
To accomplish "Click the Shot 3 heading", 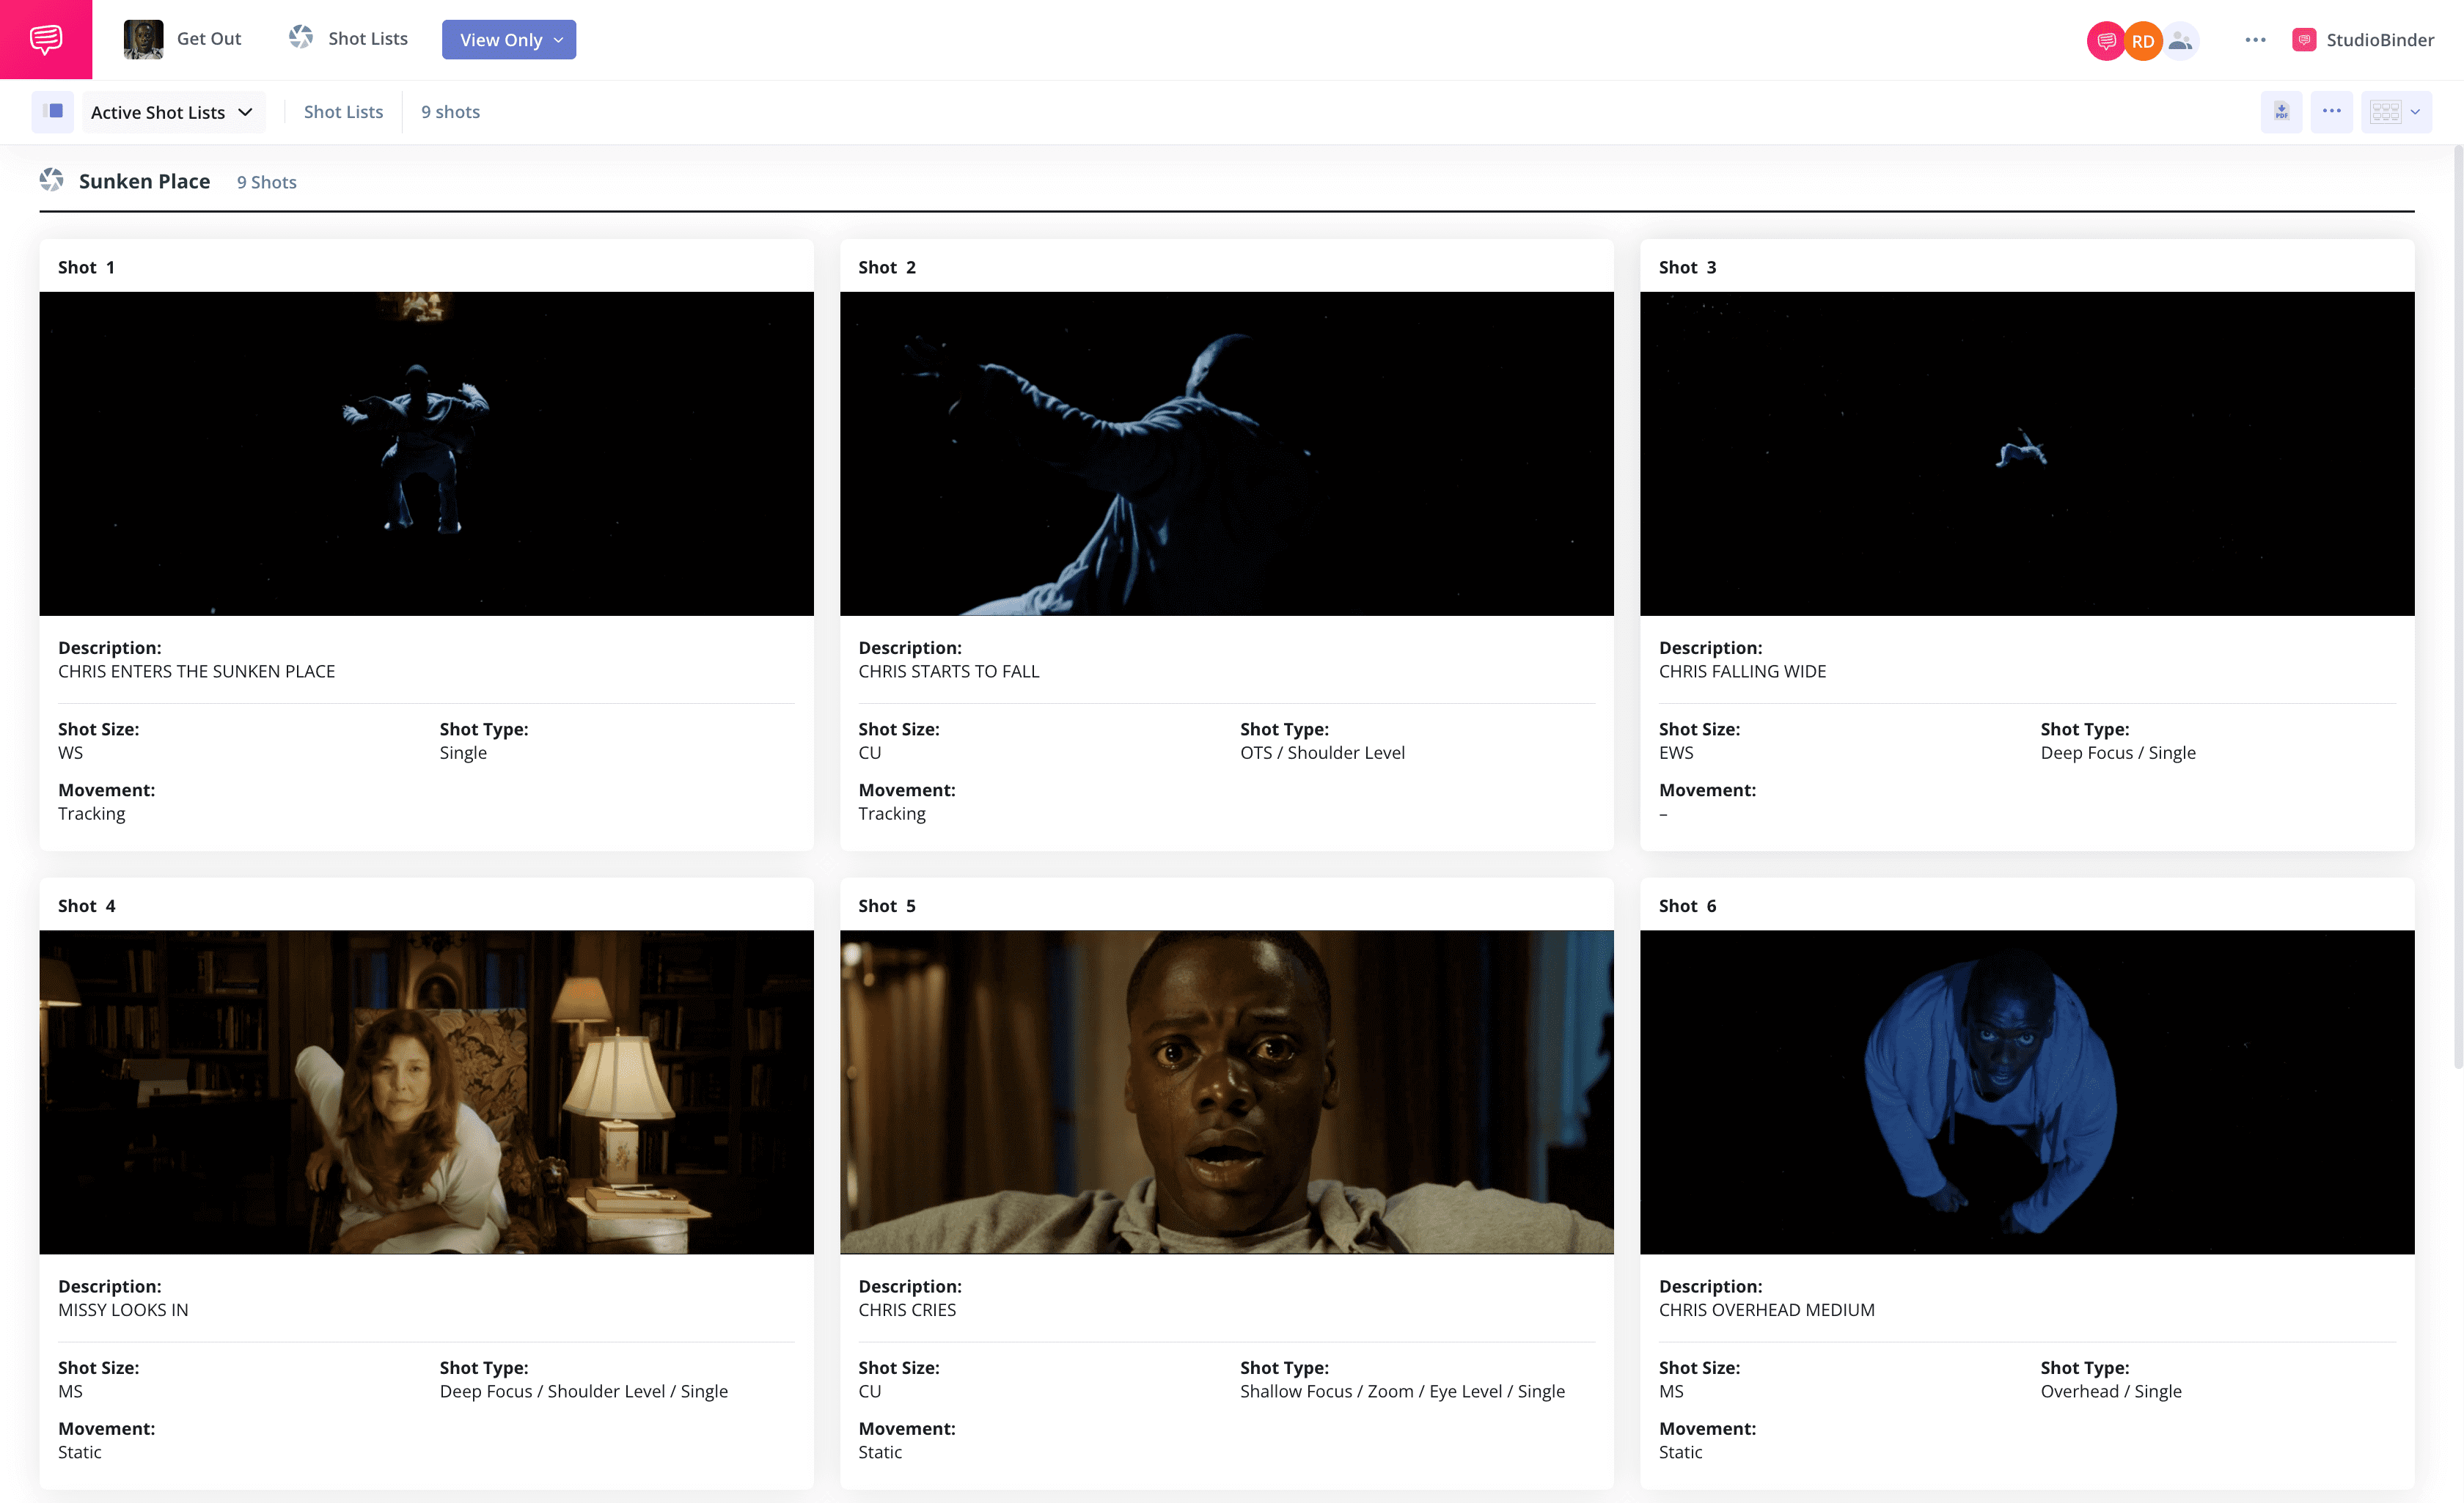I will pos(1687,267).
